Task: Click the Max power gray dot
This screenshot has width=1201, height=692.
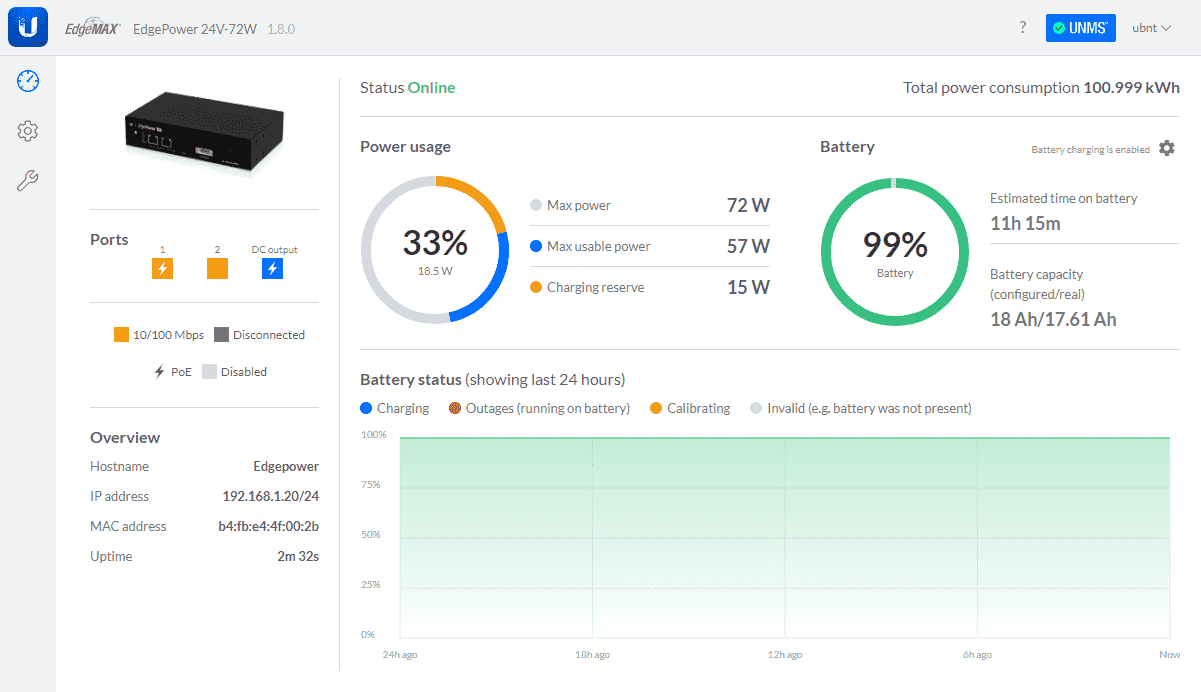Action: click(535, 206)
